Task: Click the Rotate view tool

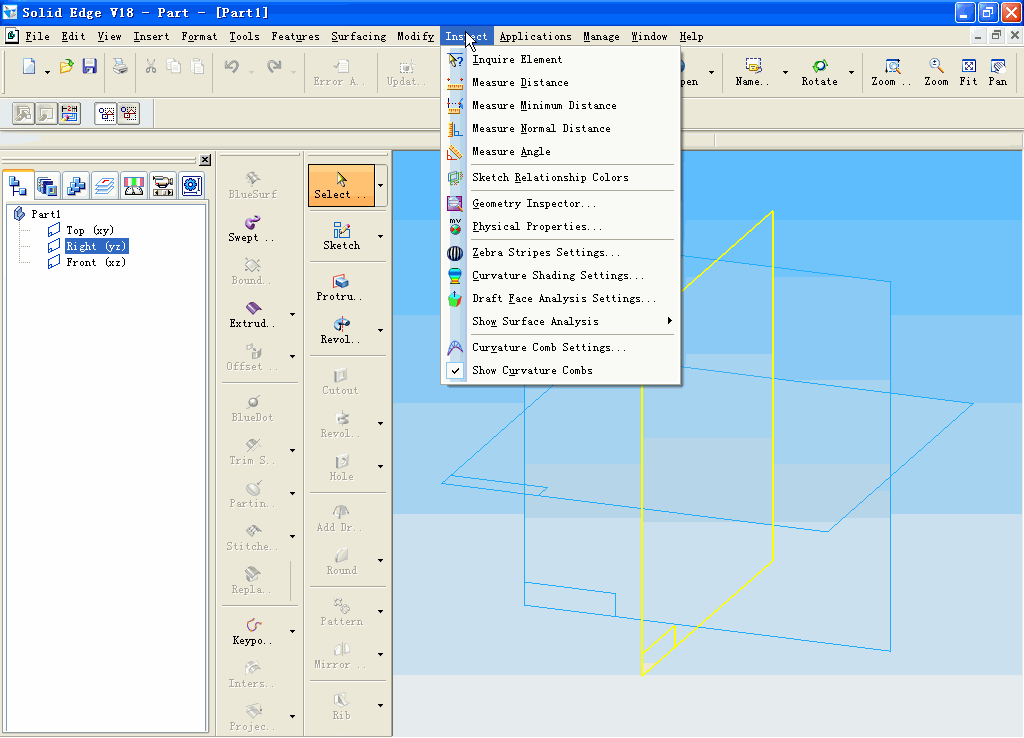Action: tap(820, 72)
